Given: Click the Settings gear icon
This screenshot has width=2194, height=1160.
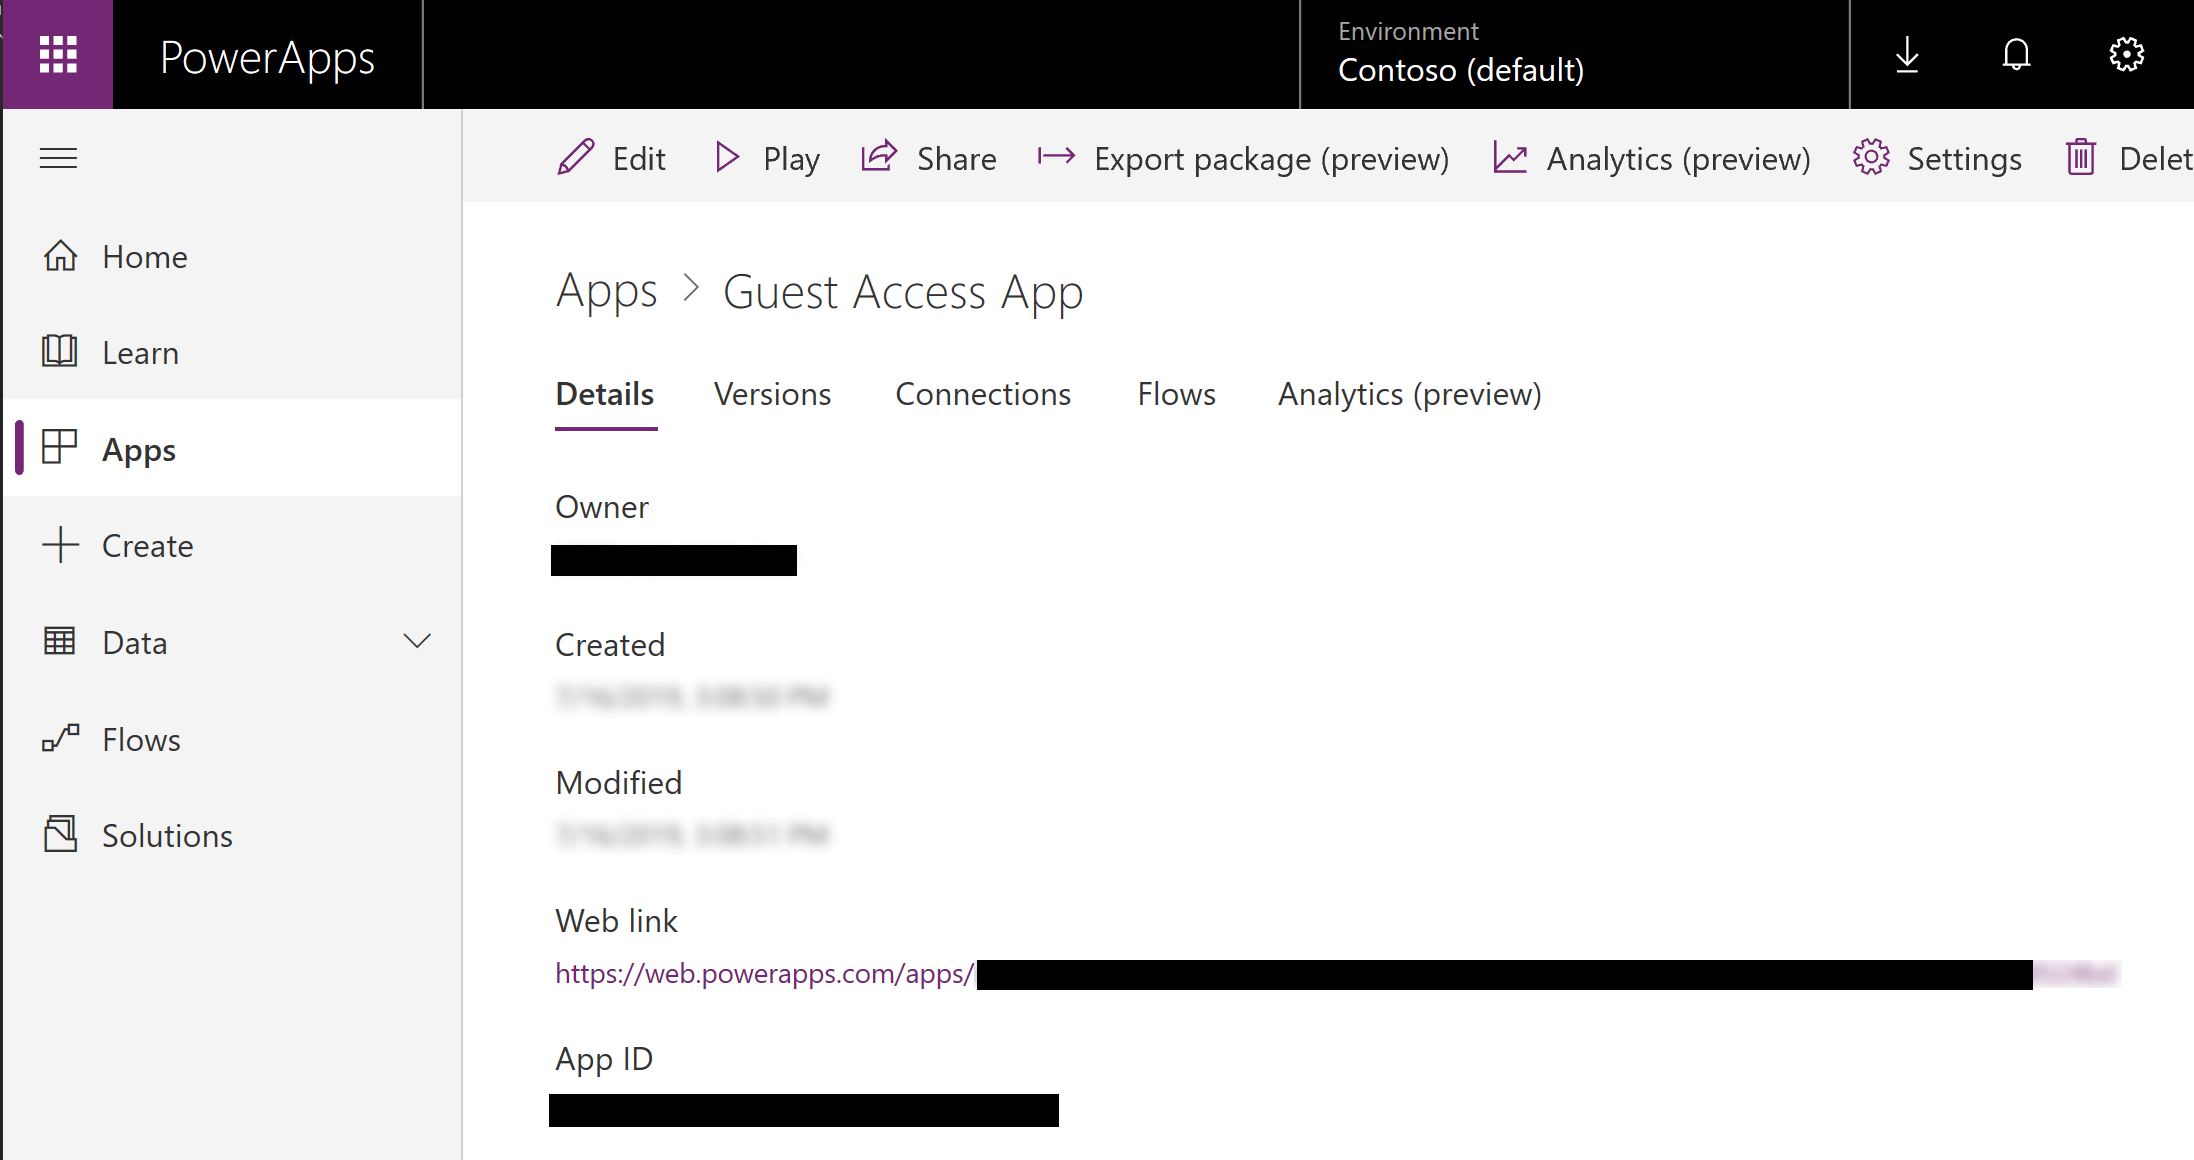Looking at the screenshot, I should (2127, 54).
